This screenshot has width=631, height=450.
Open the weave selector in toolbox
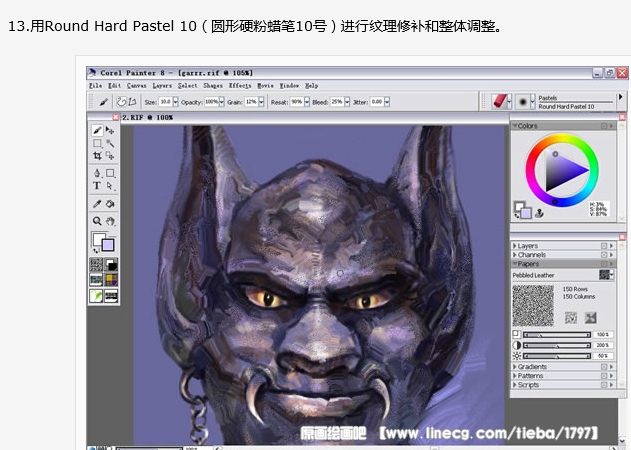(111, 280)
